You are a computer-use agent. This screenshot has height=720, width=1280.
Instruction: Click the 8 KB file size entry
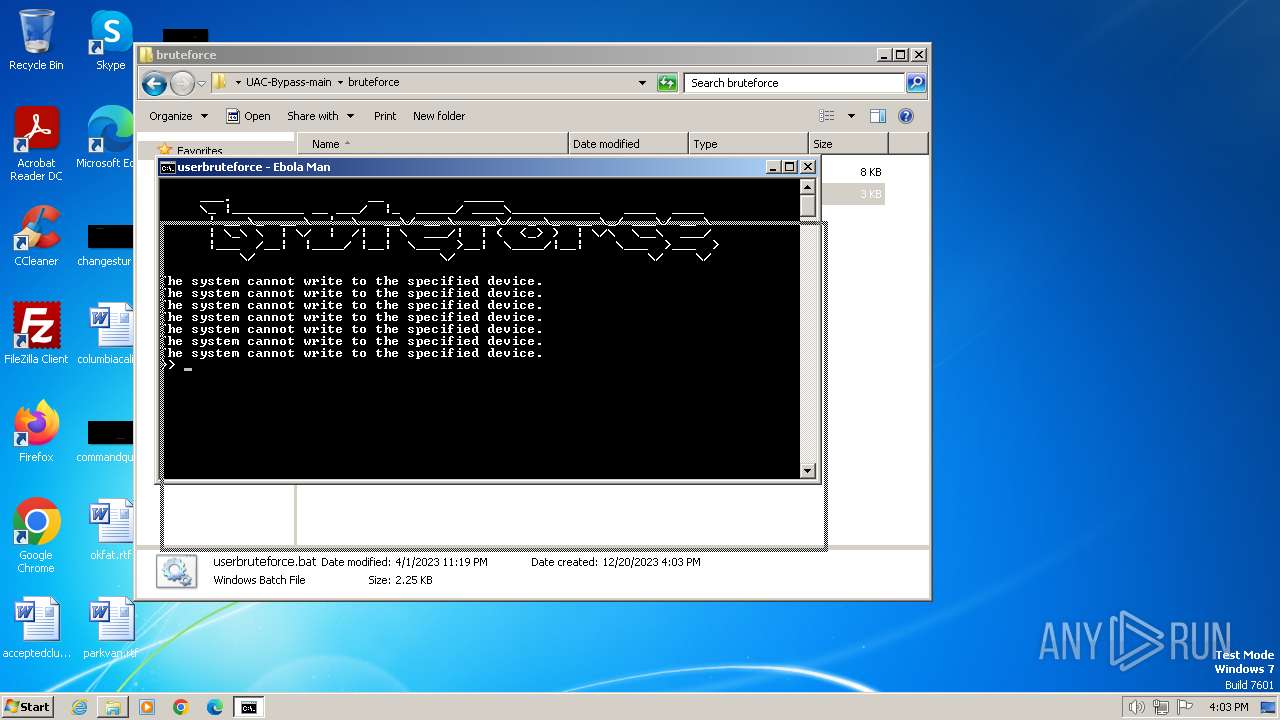(870, 172)
